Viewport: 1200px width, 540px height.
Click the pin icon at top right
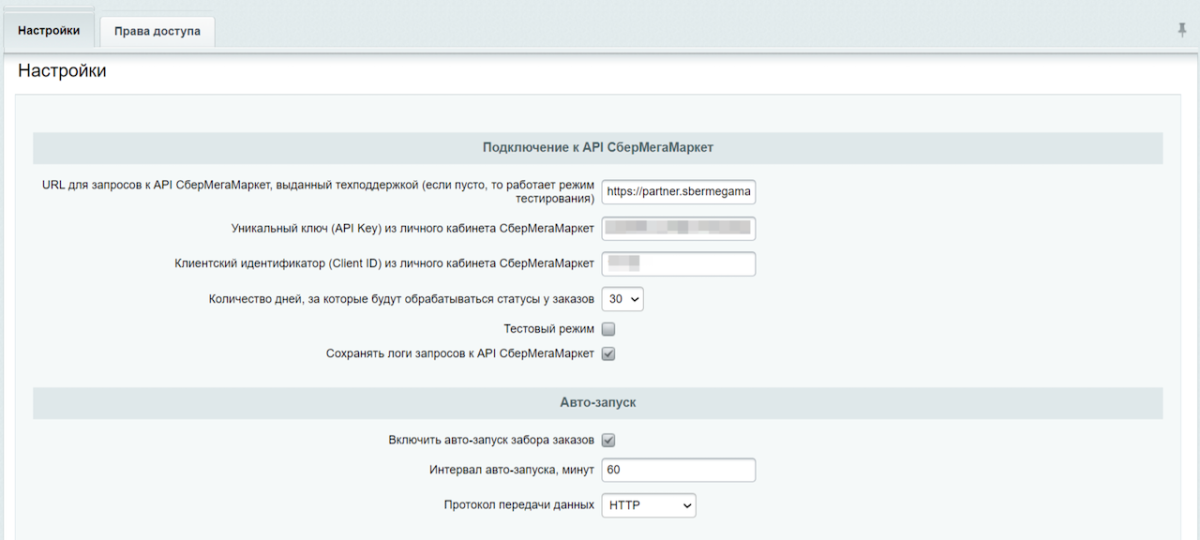[1182, 30]
